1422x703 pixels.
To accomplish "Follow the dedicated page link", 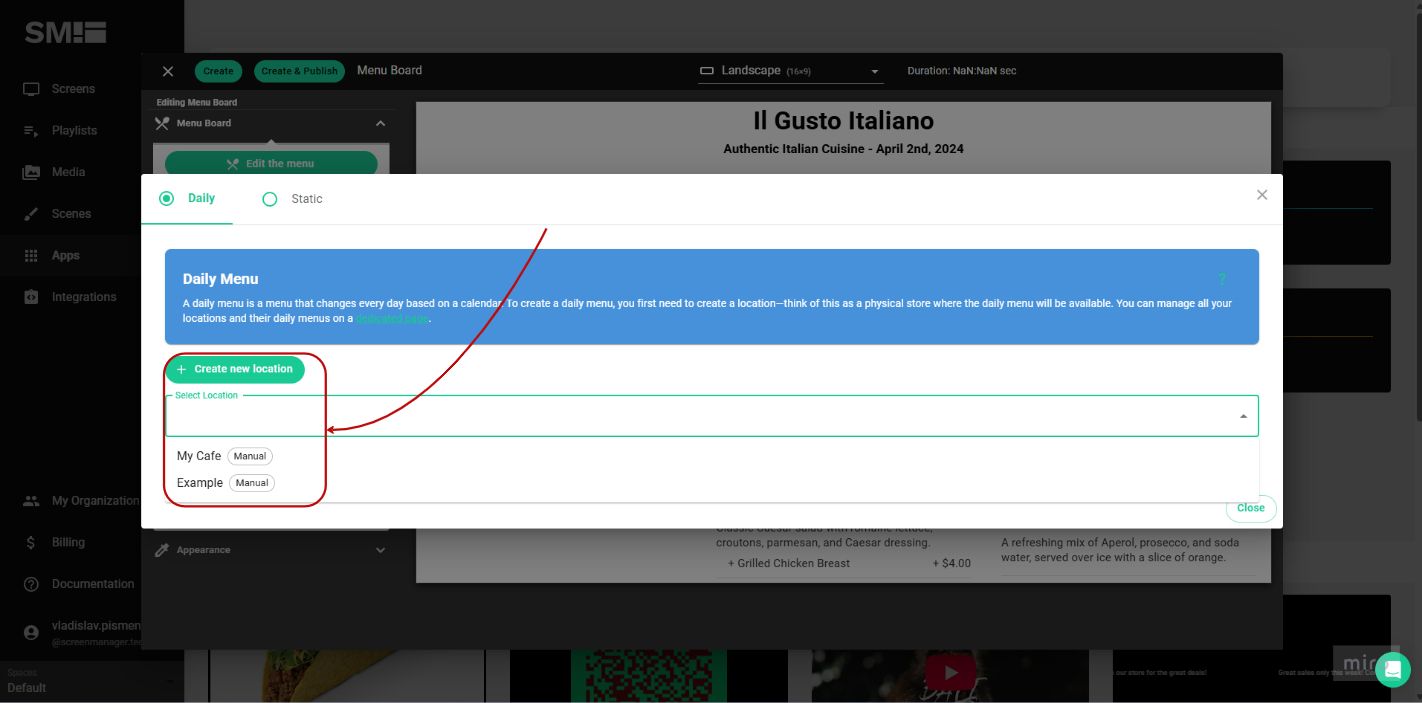I will tap(392, 319).
